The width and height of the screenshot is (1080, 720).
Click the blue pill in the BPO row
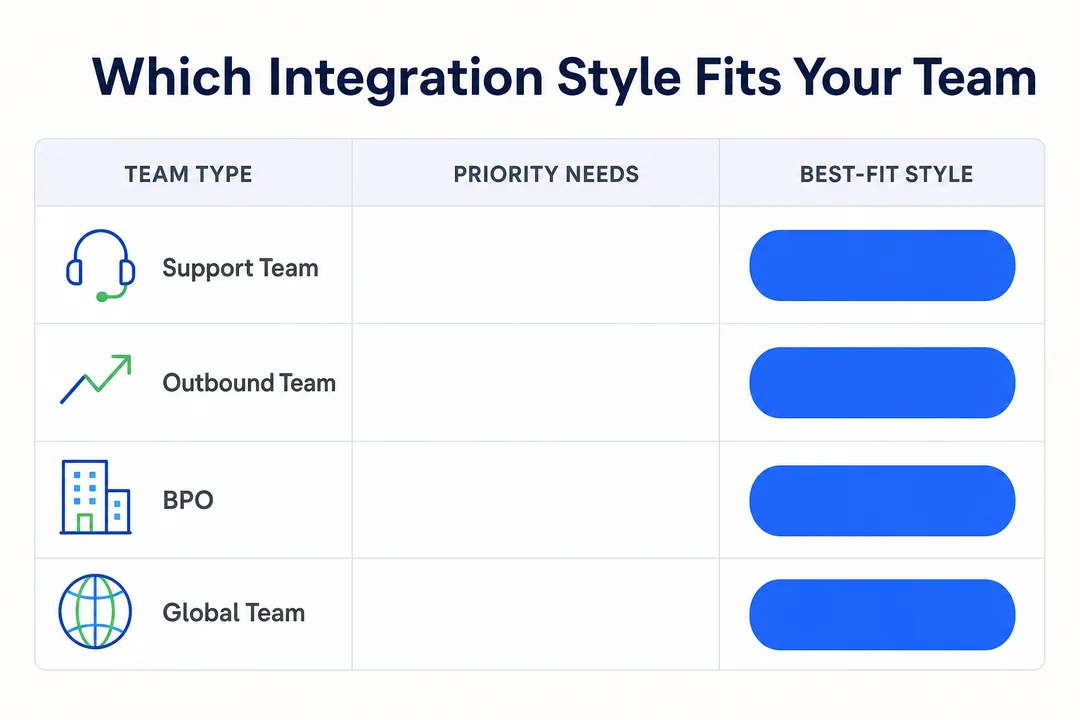882,500
